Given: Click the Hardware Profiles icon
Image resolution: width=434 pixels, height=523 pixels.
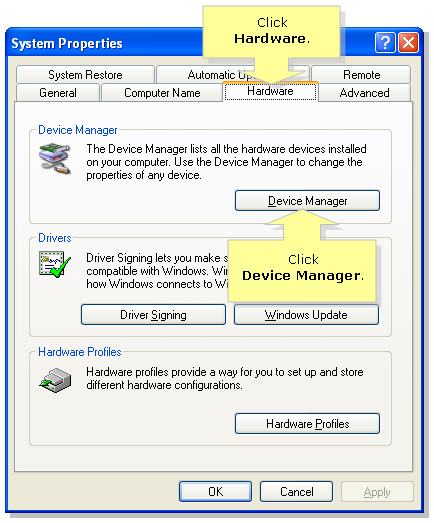Looking at the screenshot, I should (55, 380).
